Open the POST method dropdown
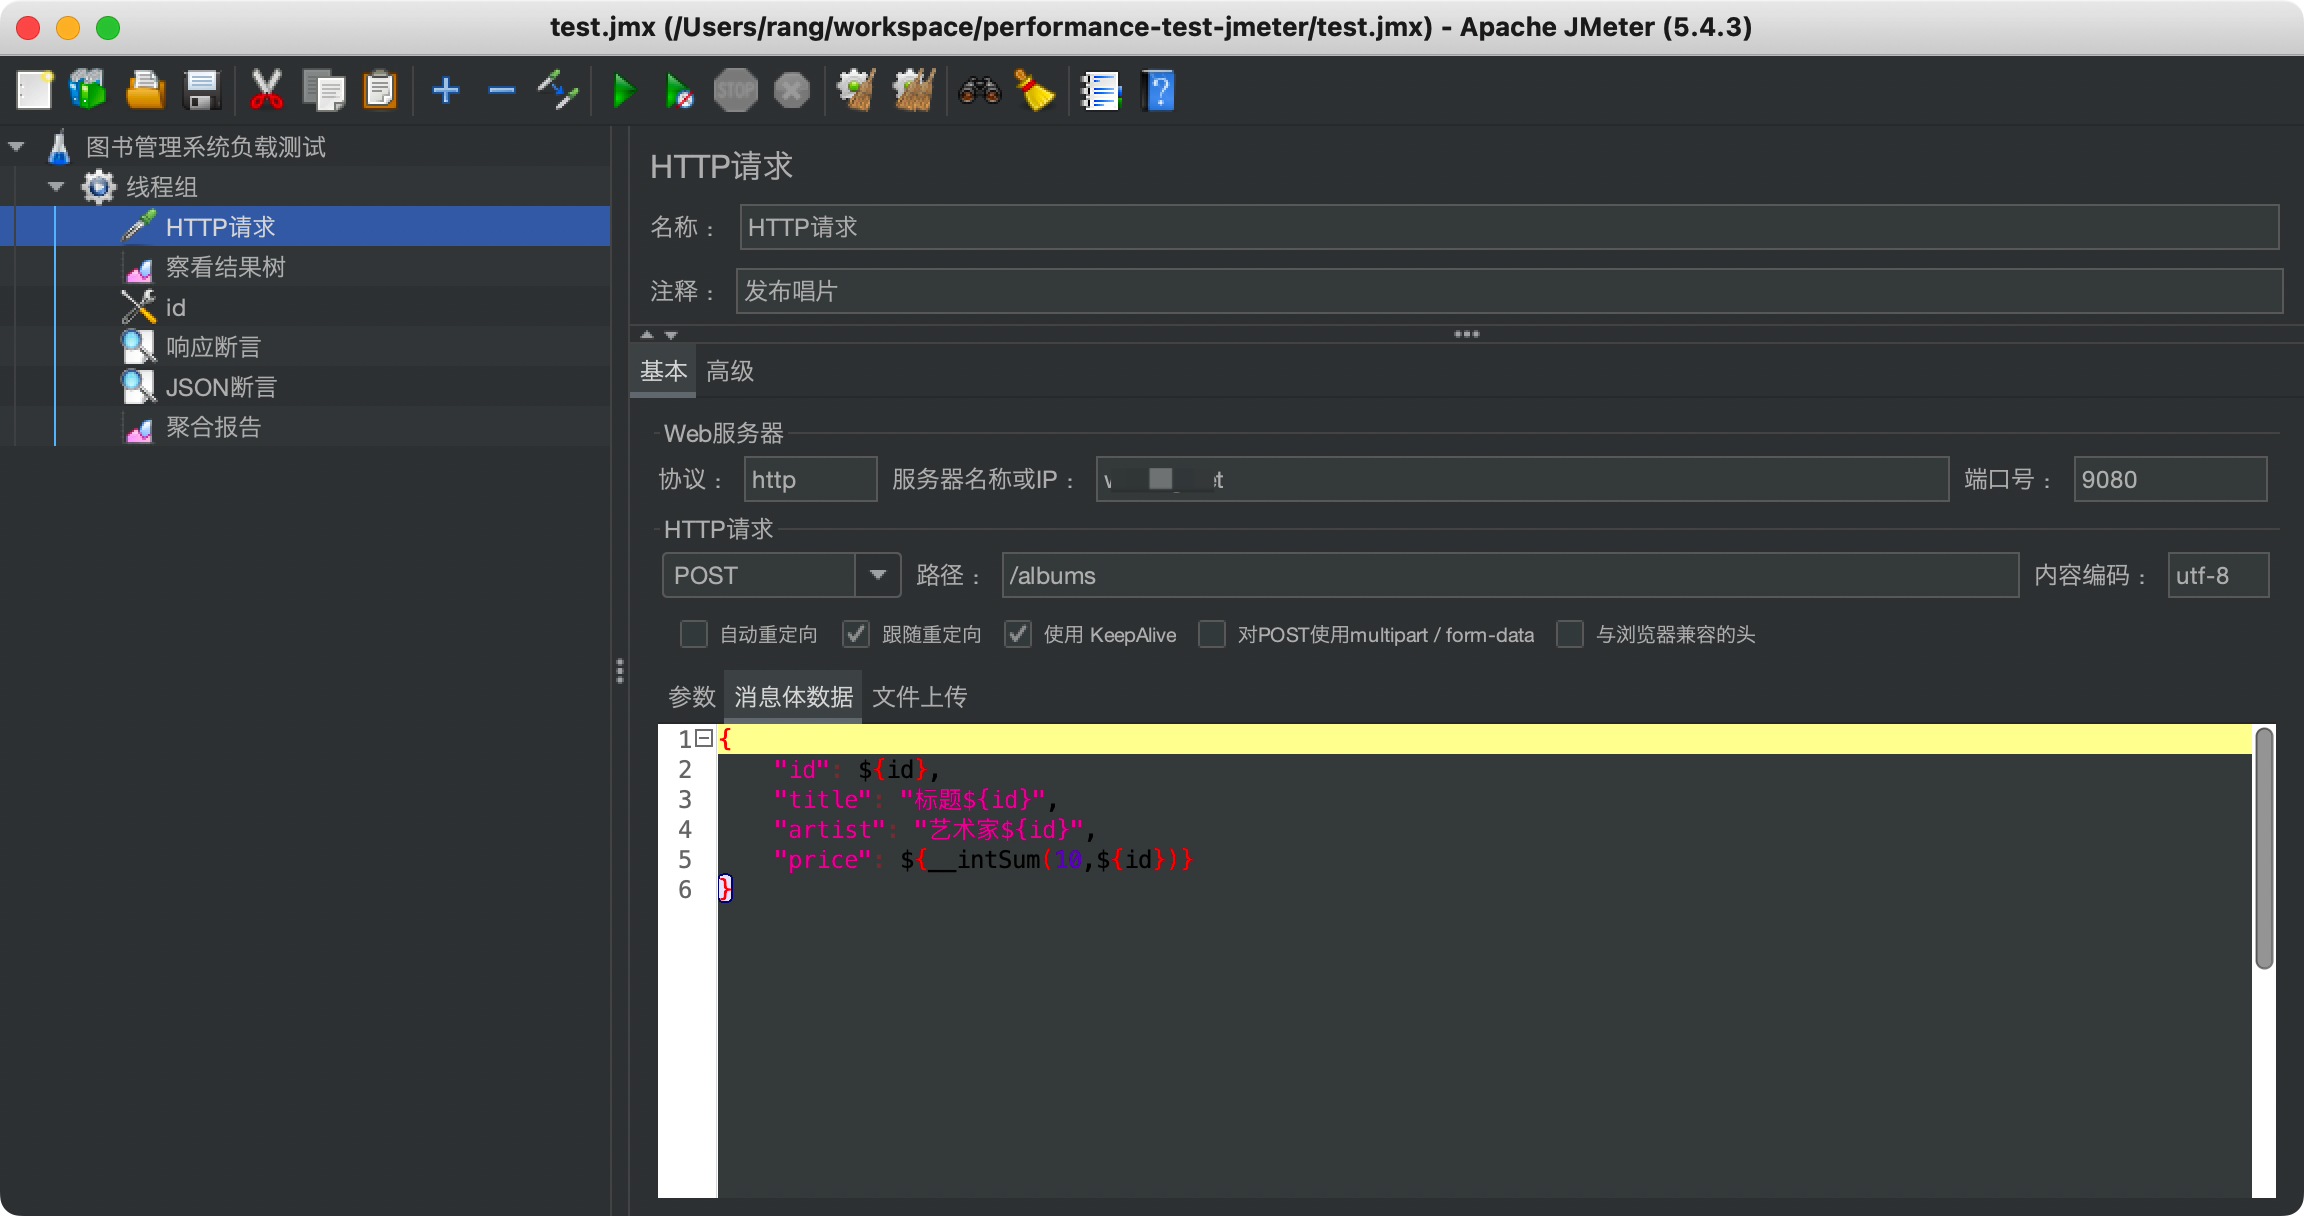The height and width of the screenshot is (1216, 2304). click(x=877, y=575)
